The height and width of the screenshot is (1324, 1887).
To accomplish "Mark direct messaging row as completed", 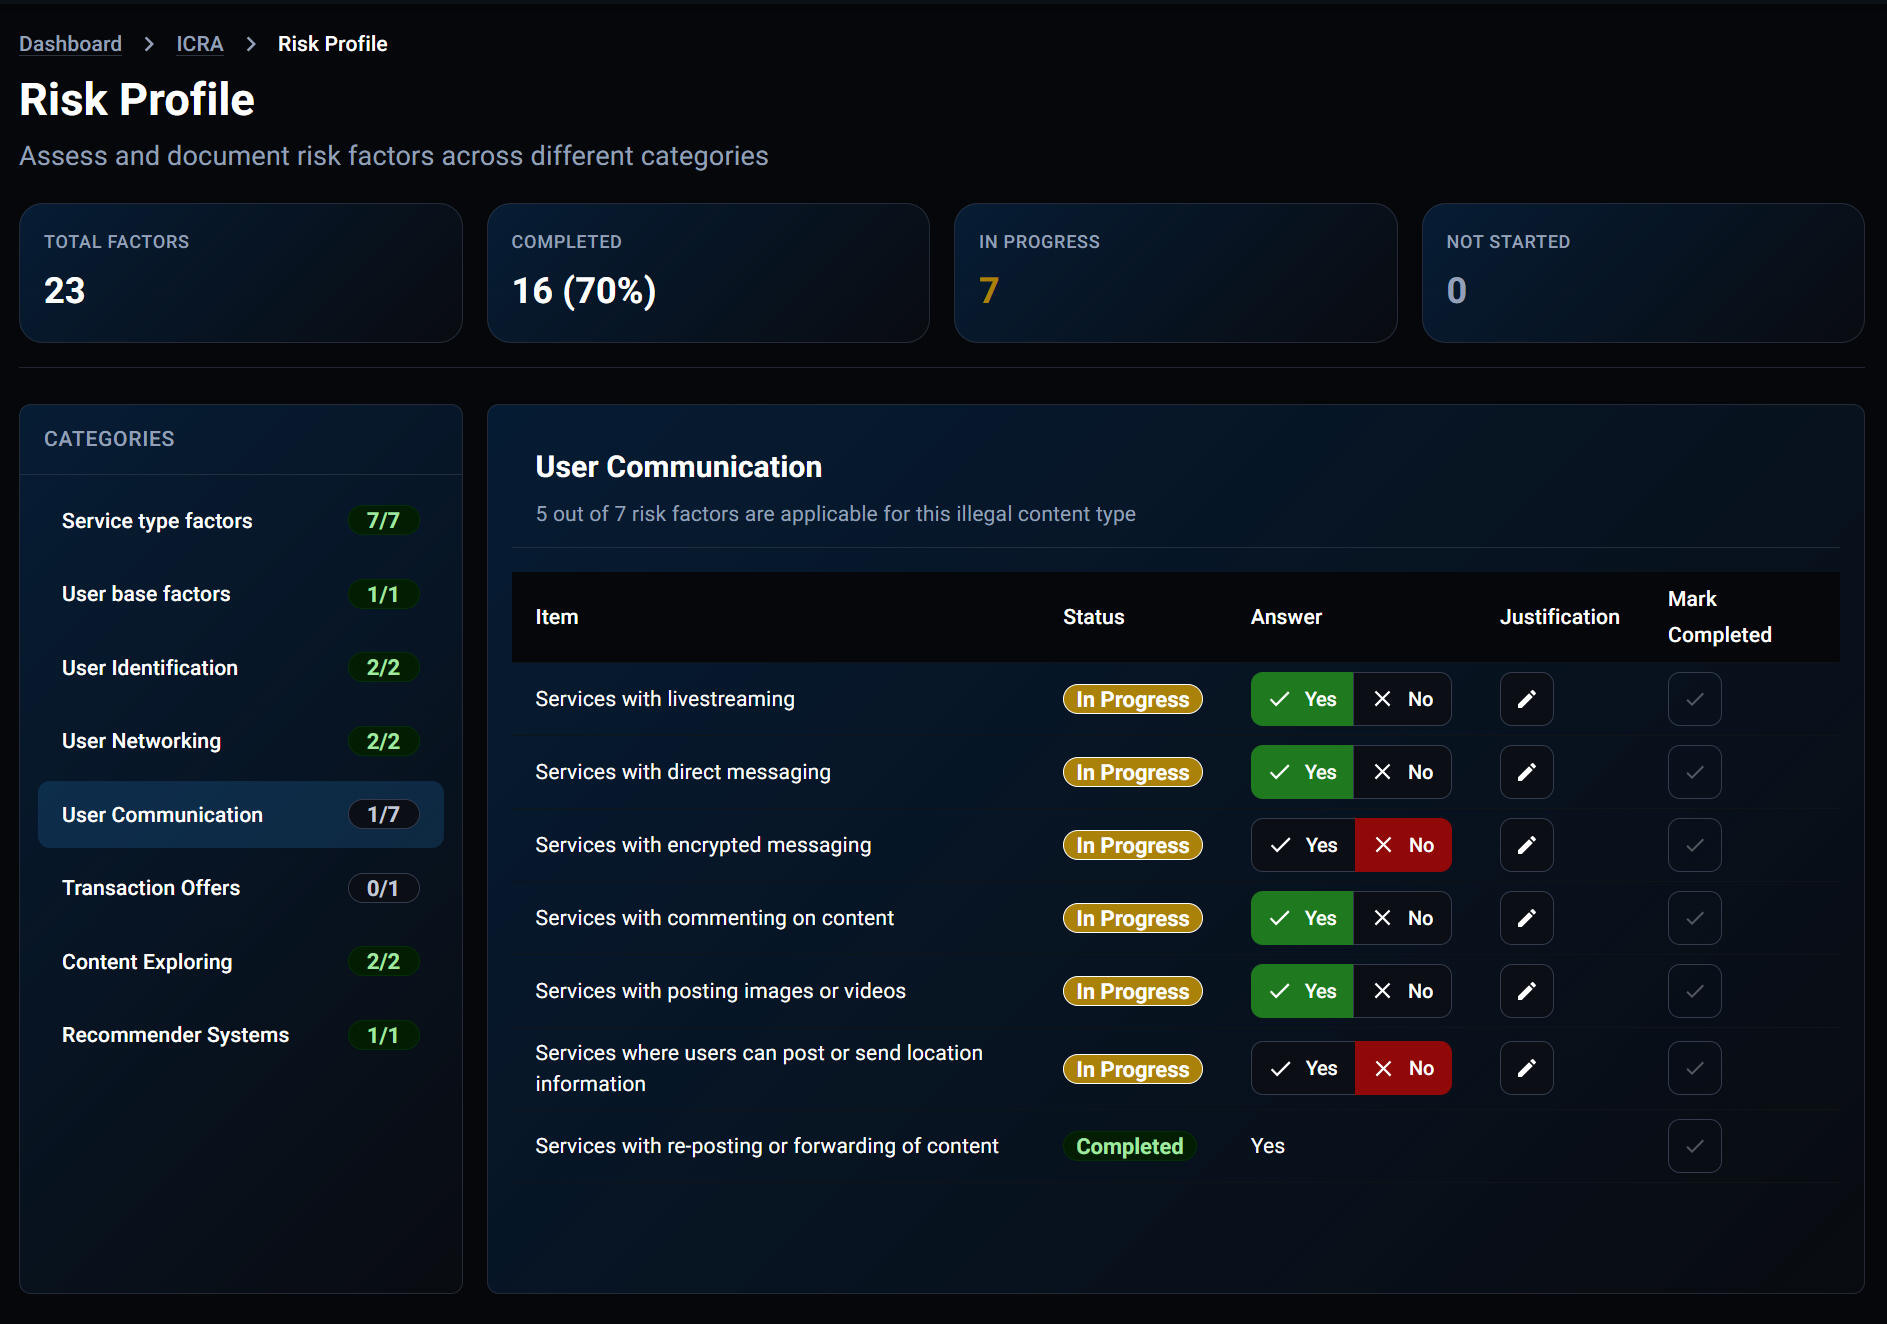I will click(x=1694, y=772).
